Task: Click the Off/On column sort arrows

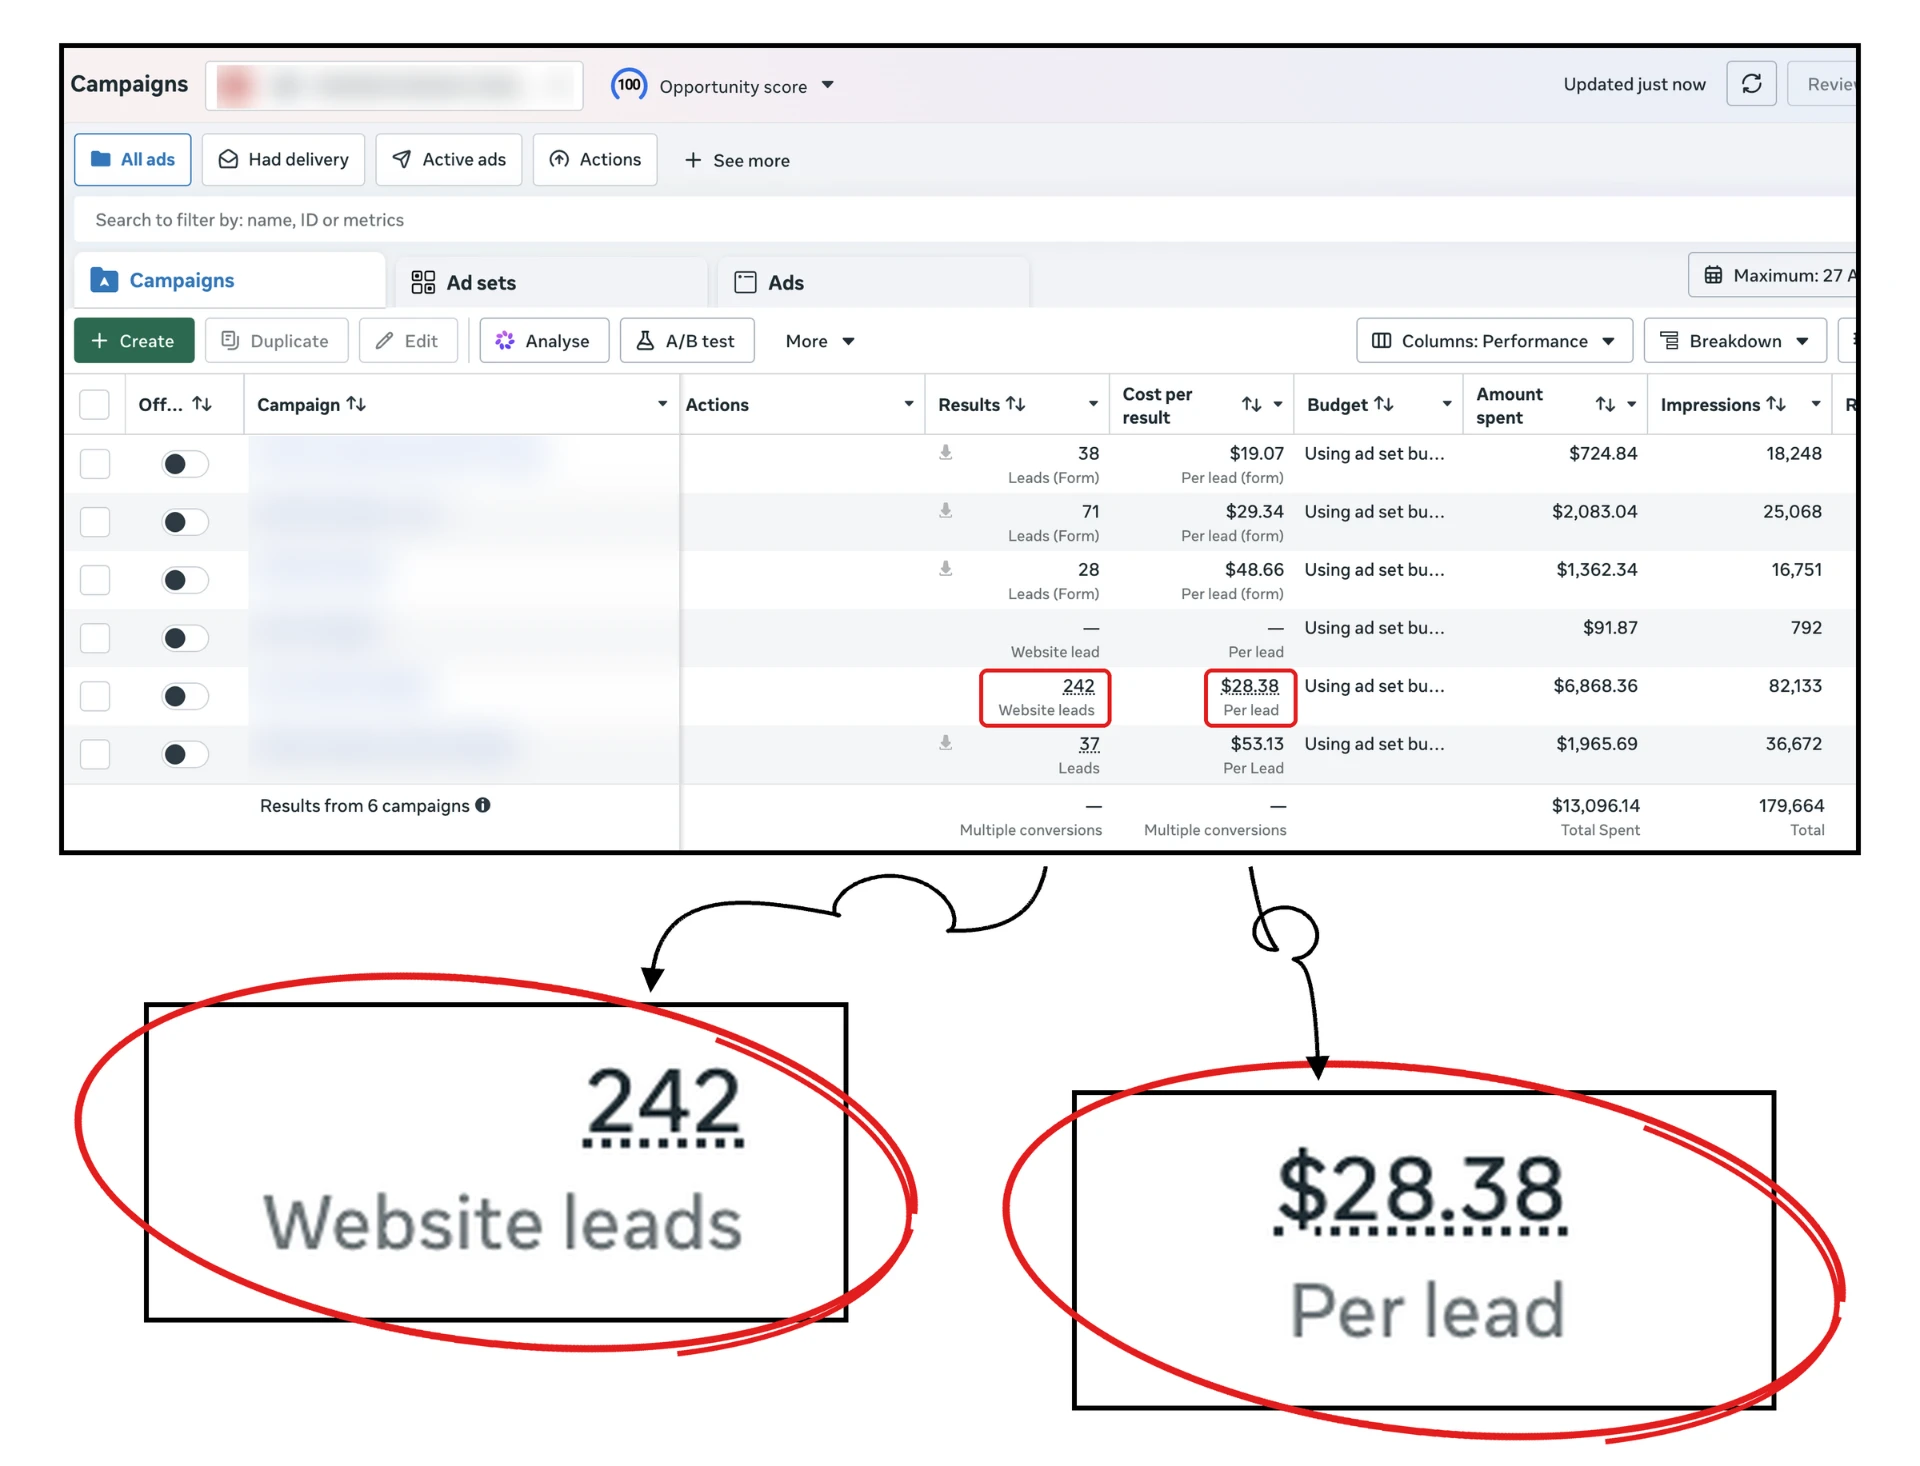Action: [x=202, y=404]
